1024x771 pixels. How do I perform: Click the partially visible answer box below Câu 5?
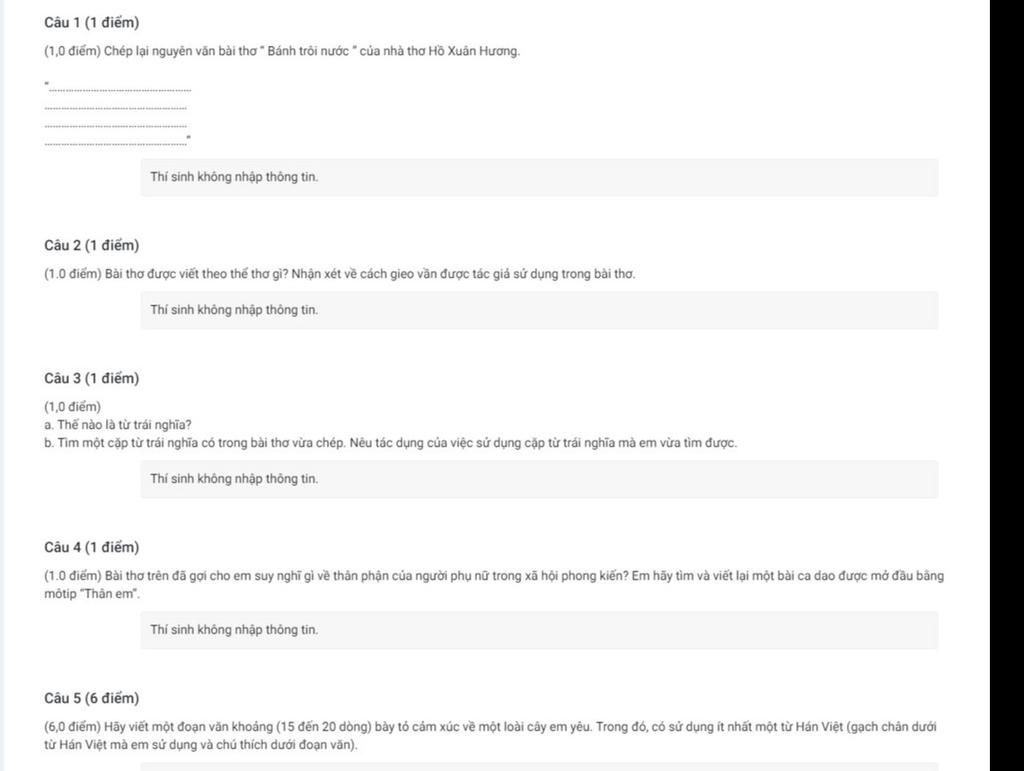[539, 766]
